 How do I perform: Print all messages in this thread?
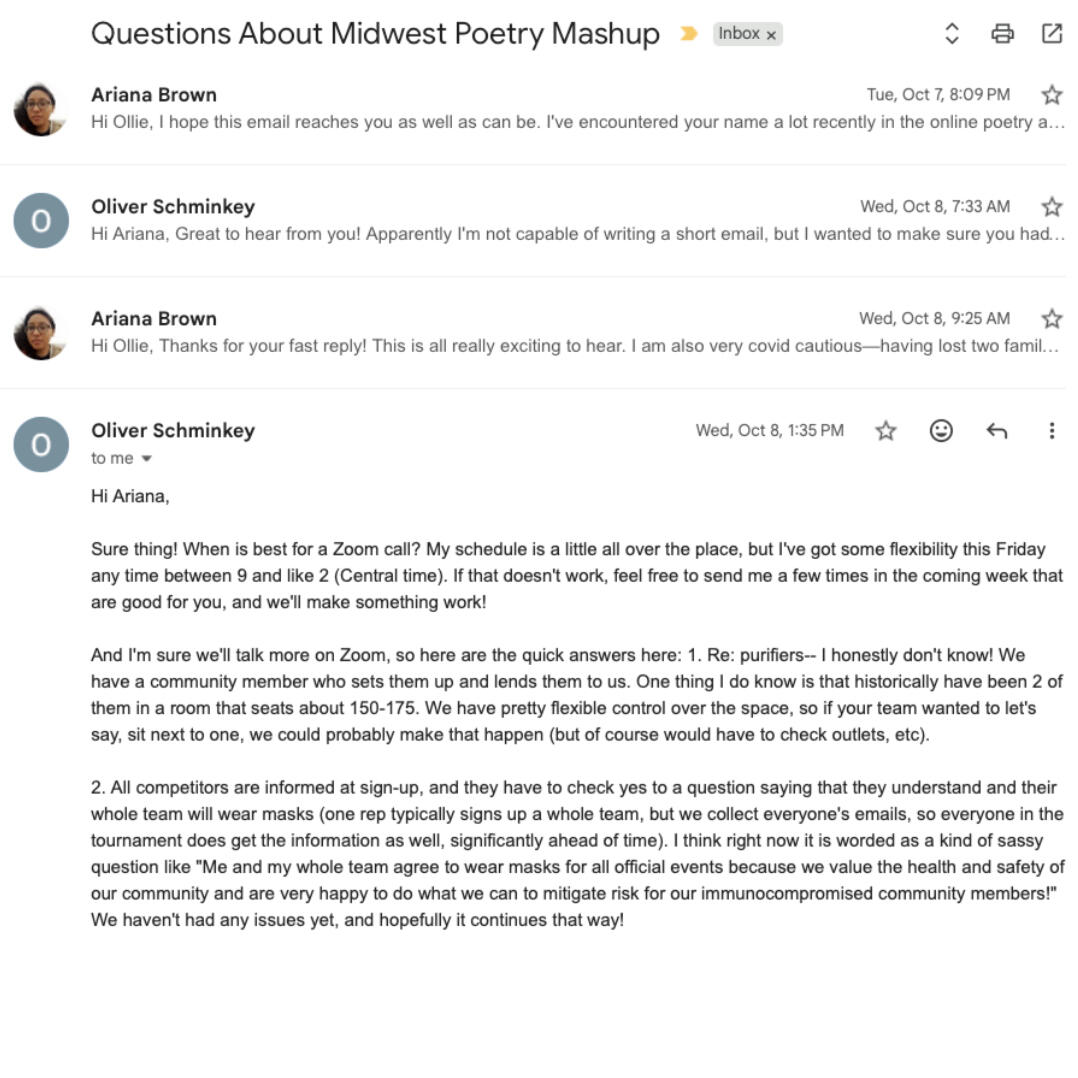tap(1002, 34)
